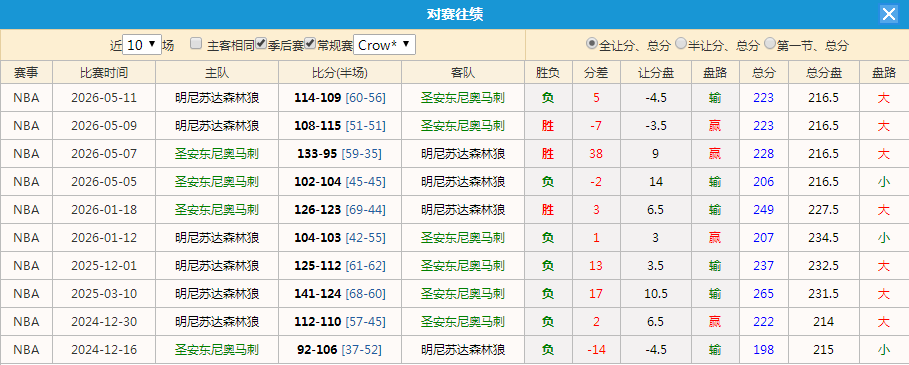Click the 让分盘 column header
Image resolution: width=909 pixels, height=365 pixels.
tap(656, 72)
